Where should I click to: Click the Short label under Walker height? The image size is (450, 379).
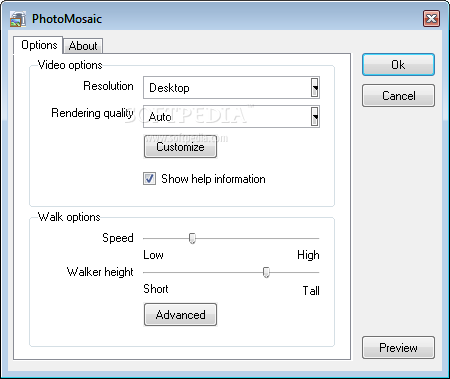tap(156, 289)
